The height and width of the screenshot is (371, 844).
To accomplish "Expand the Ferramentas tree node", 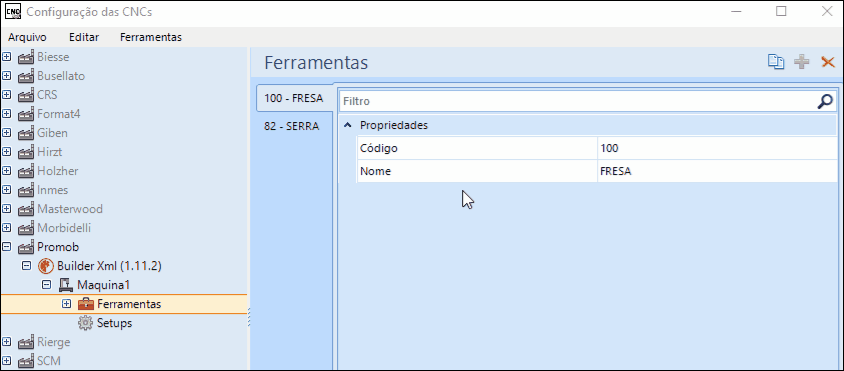I will click(66, 304).
